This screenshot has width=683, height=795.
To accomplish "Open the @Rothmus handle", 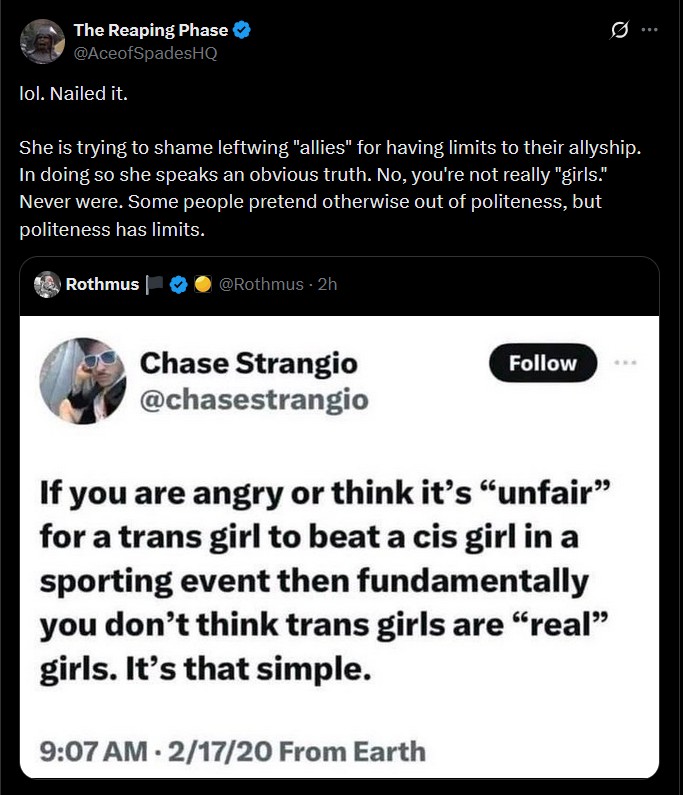I will pyautogui.click(x=261, y=284).
